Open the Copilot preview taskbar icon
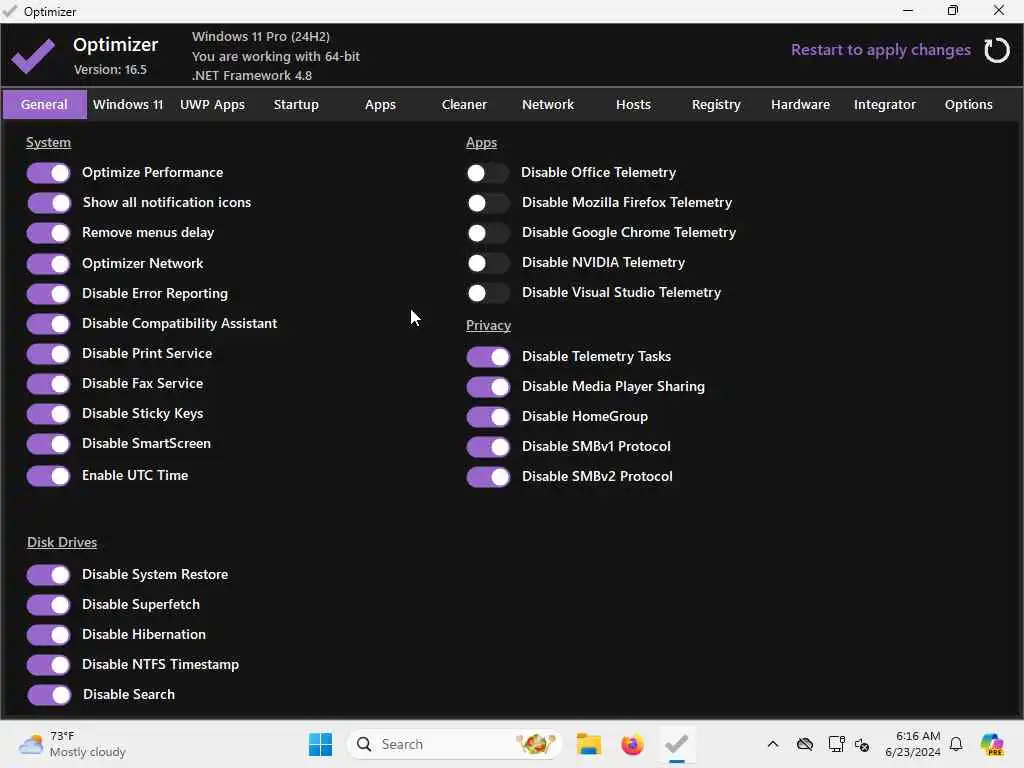 click(992, 744)
